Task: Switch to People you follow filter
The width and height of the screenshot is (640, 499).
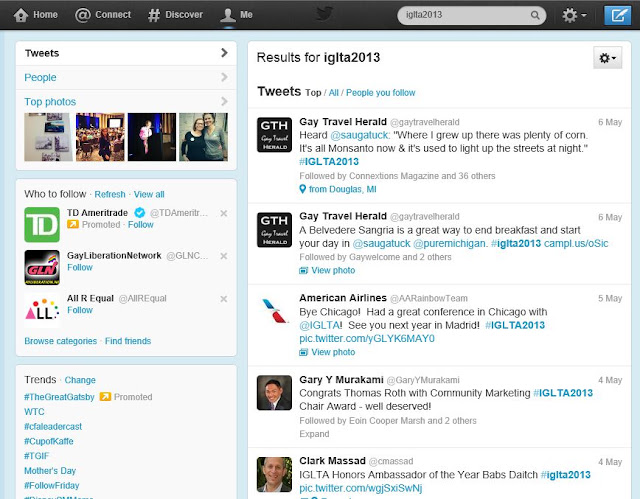Action: tap(380, 93)
